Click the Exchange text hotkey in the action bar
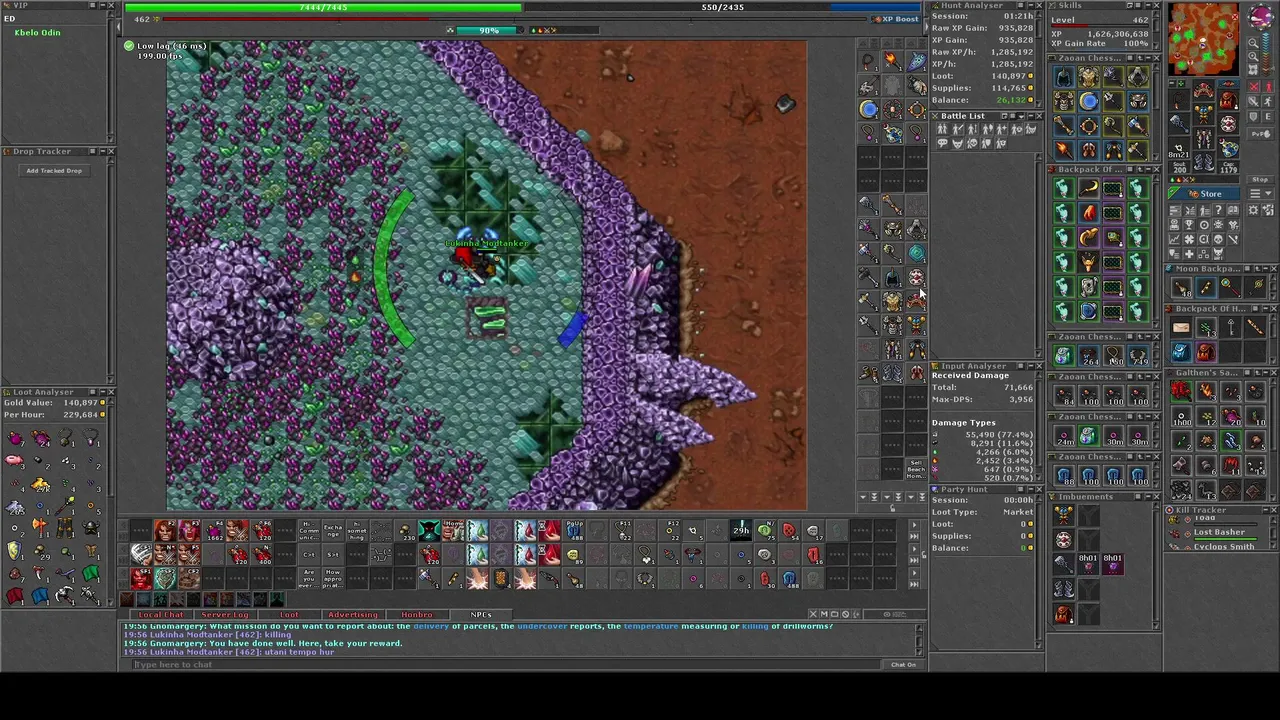The image size is (1280, 720). click(333, 530)
